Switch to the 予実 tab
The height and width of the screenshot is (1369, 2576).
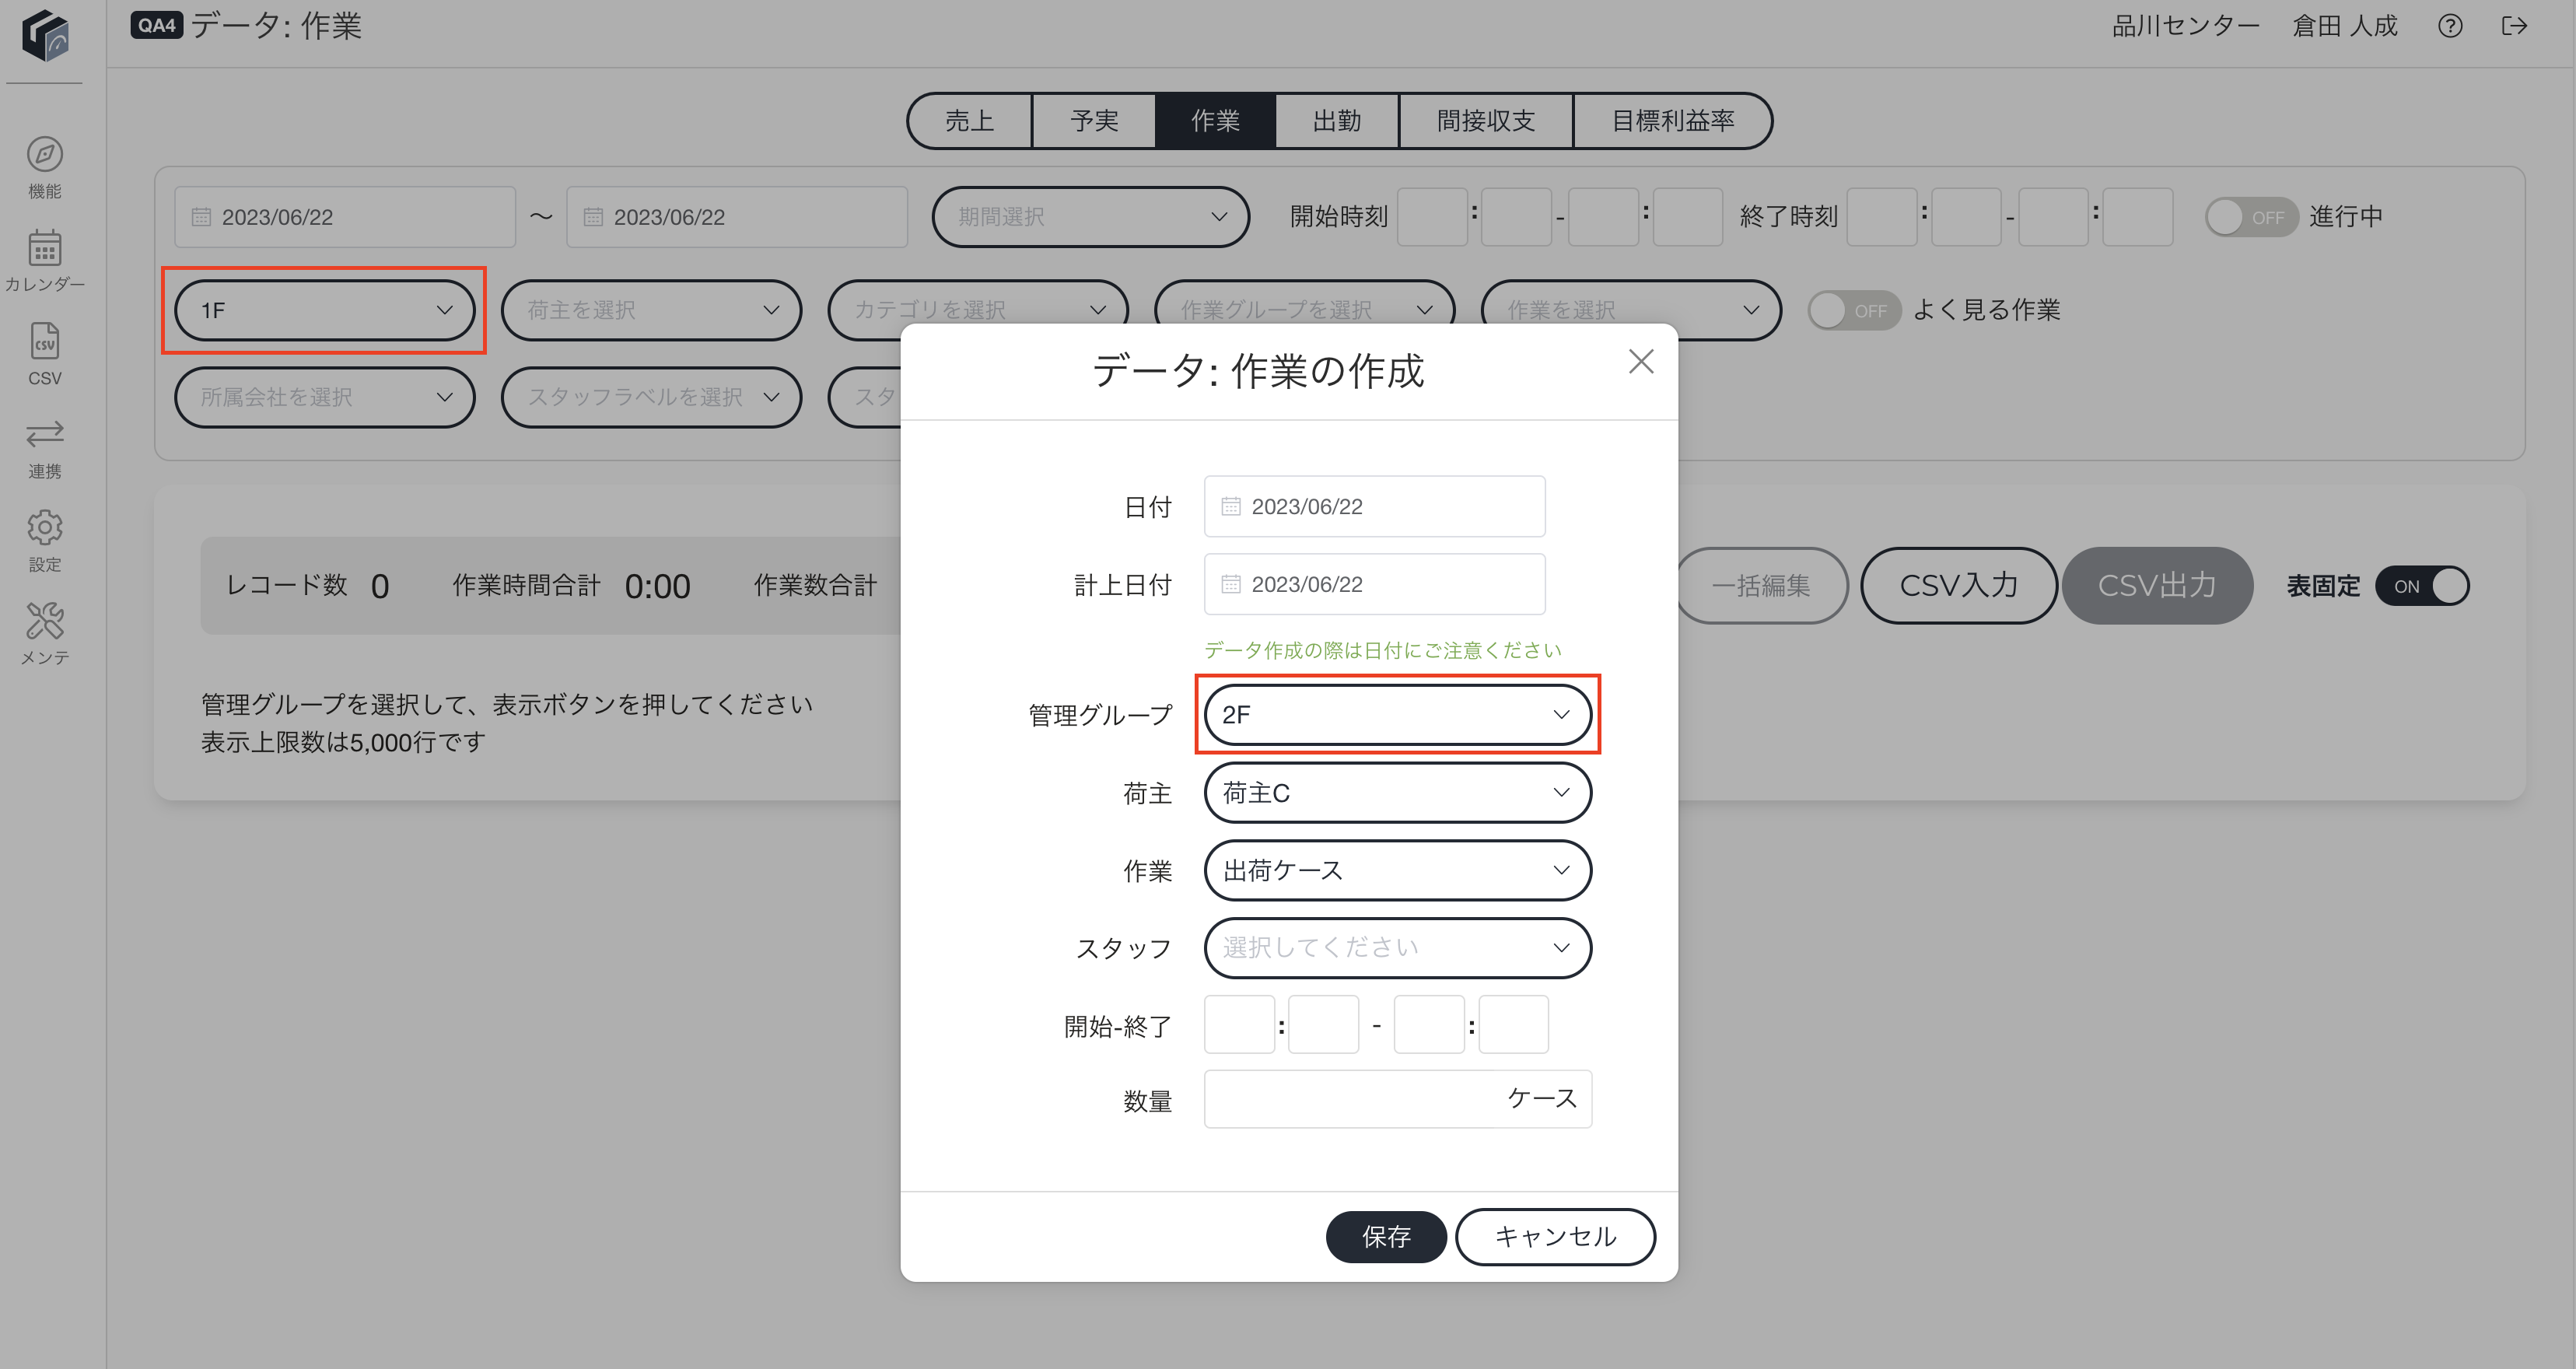point(1094,121)
